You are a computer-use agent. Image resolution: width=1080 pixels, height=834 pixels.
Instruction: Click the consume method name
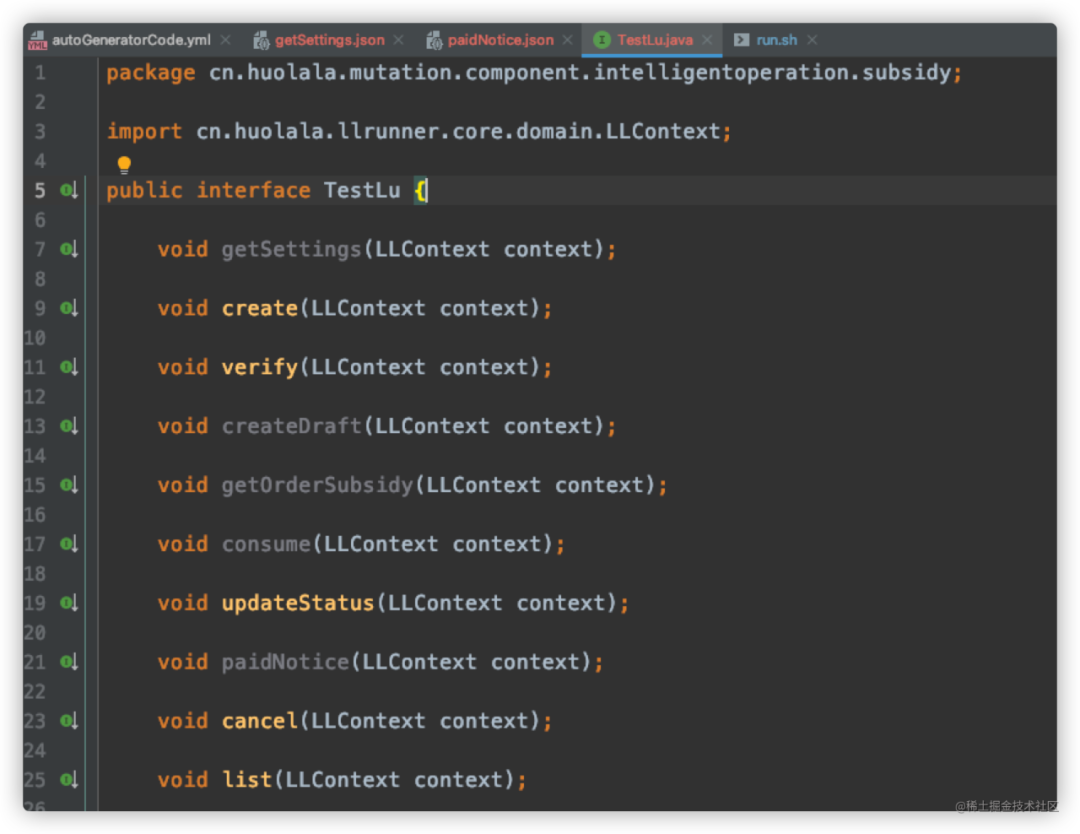coord(266,544)
